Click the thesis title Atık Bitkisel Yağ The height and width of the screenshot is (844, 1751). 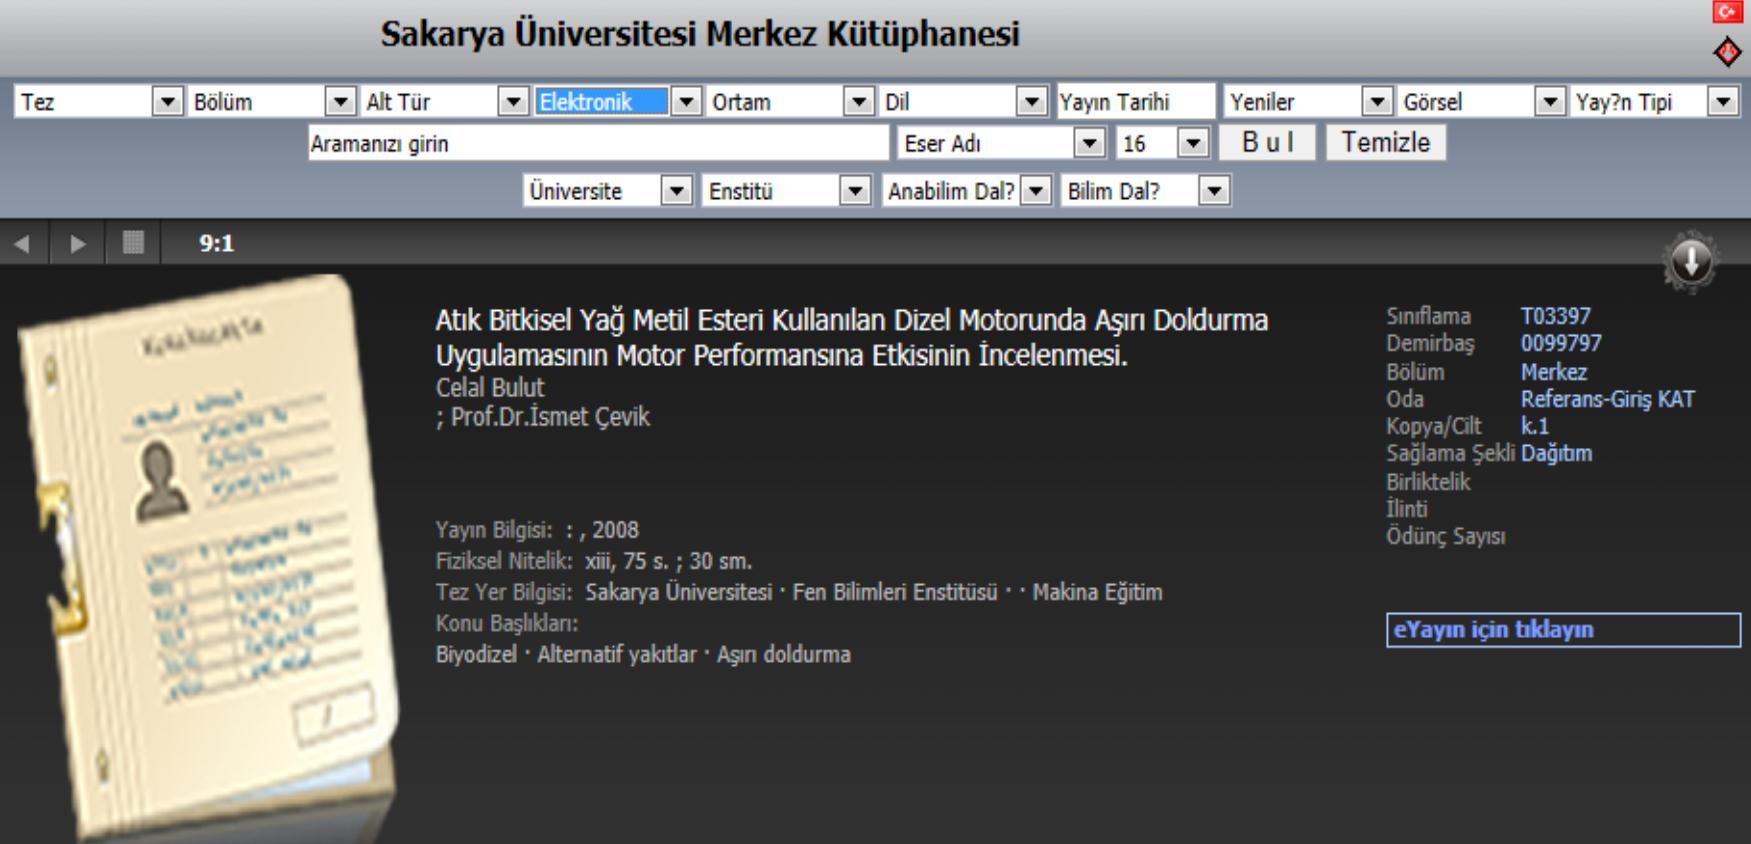click(x=852, y=338)
